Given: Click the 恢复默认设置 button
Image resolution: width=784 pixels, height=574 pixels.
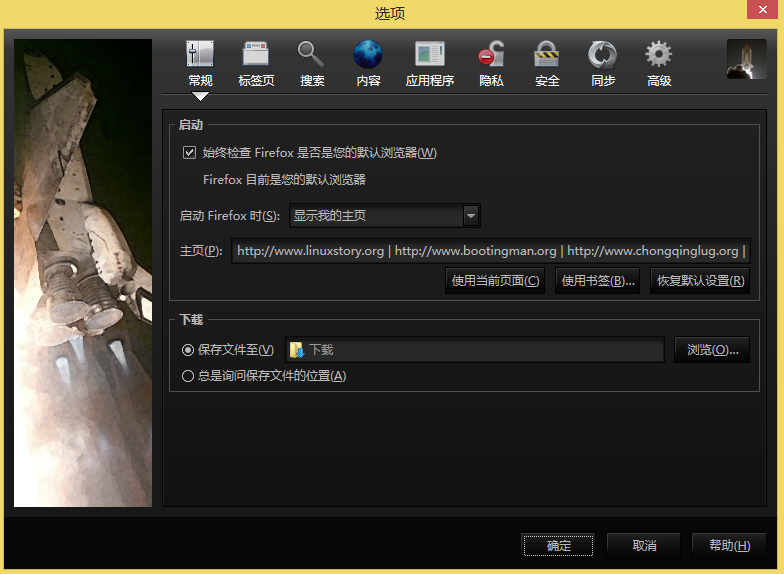Looking at the screenshot, I should (700, 281).
